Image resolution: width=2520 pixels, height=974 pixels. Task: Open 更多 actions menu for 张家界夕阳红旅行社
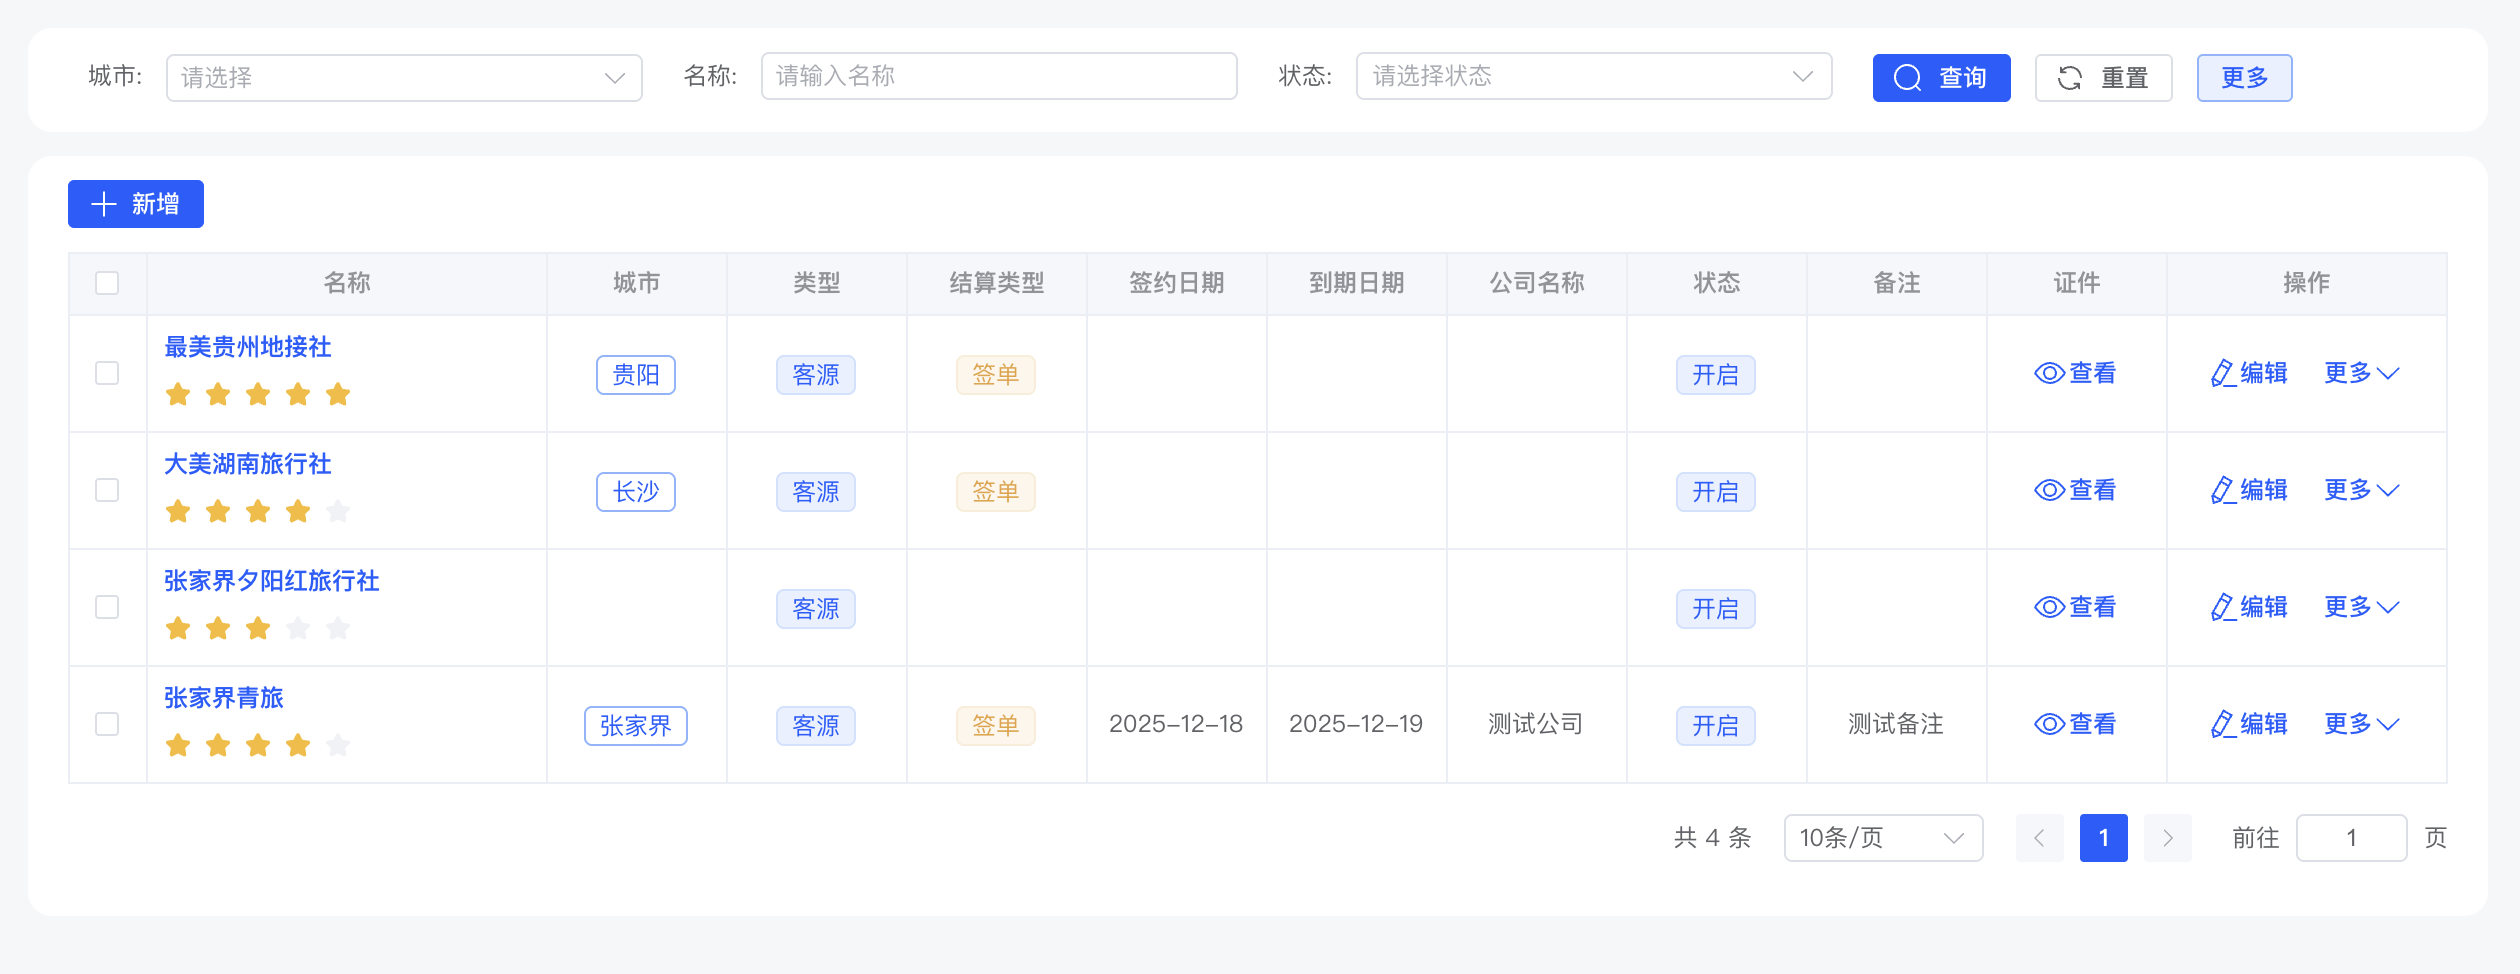pyautogui.click(x=2360, y=608)
